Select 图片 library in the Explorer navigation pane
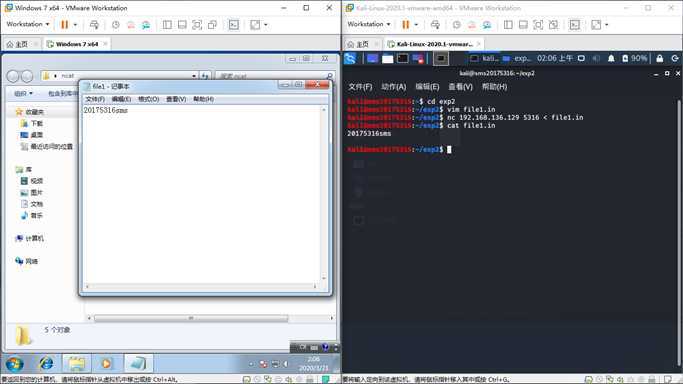 click(x=32, y=192)
